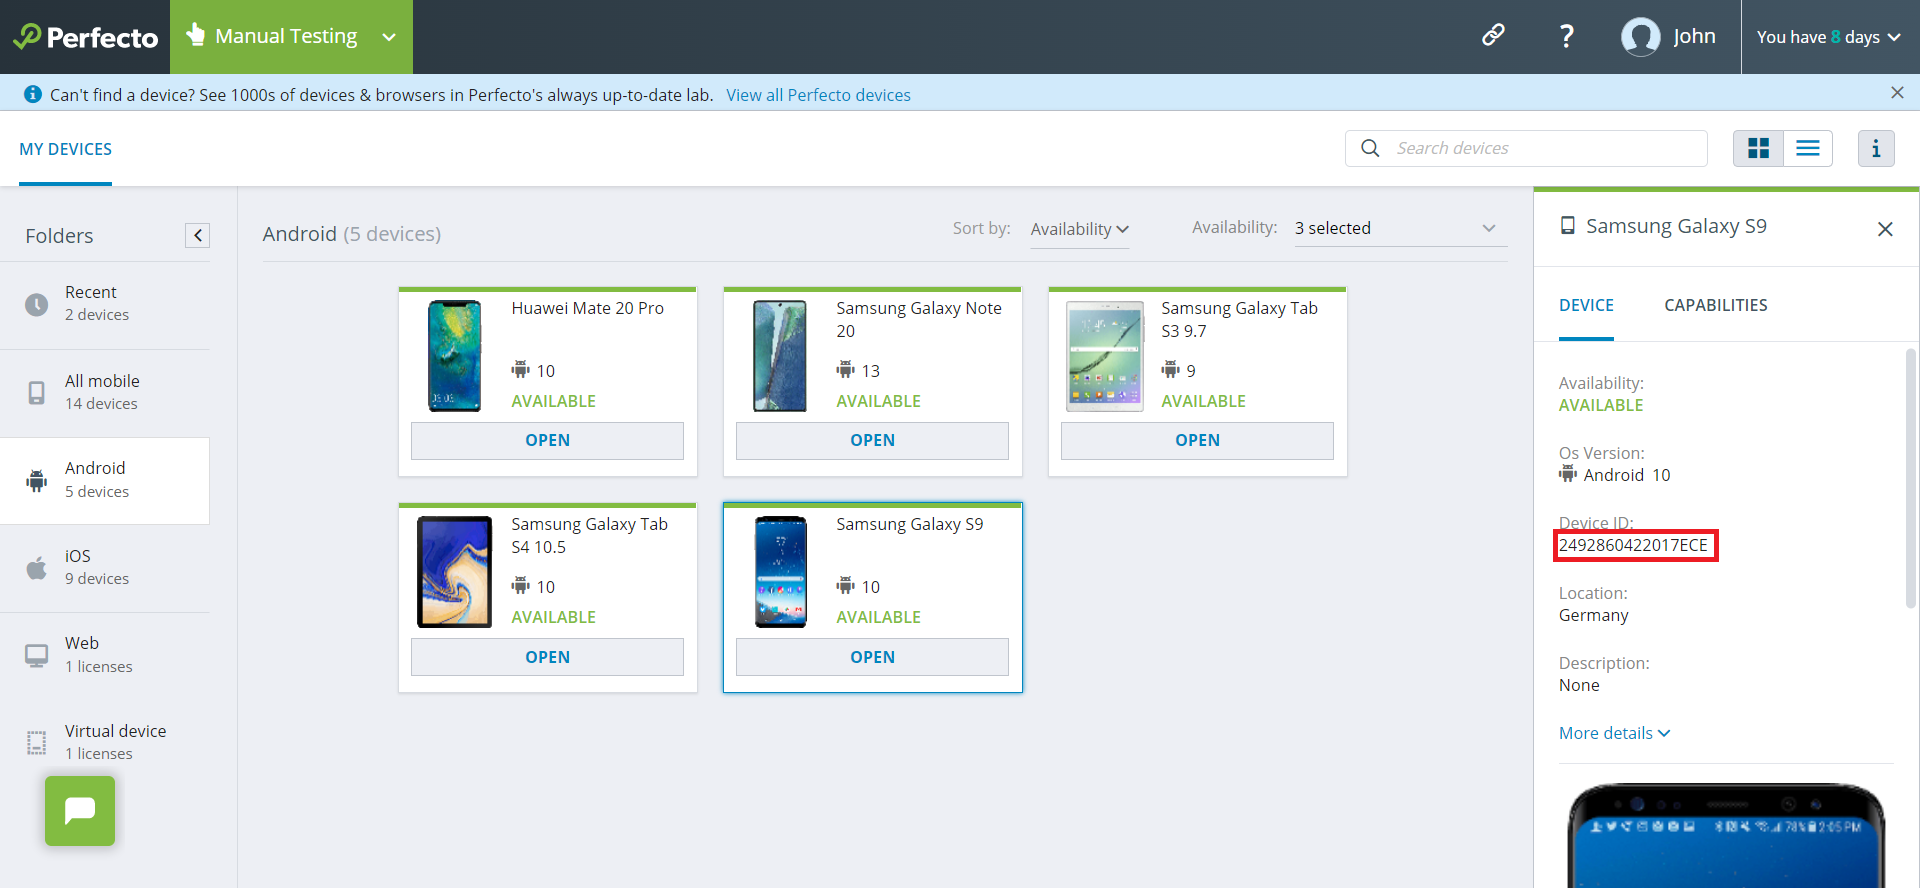Close the Samsung Galaxy S9 details panel
The height and width of the screenshot is (888, 1920).
click(x=1885, y=229)
